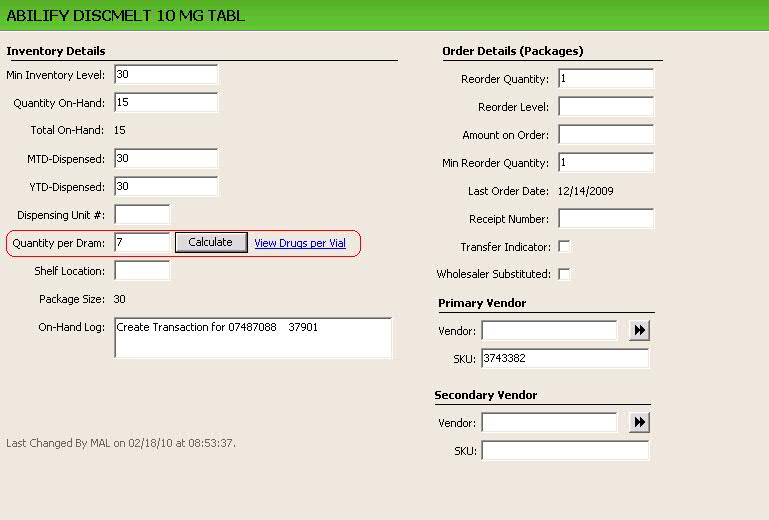Click the ABILIFY DISCMELT 10 MG TABL title

point(126,15)
